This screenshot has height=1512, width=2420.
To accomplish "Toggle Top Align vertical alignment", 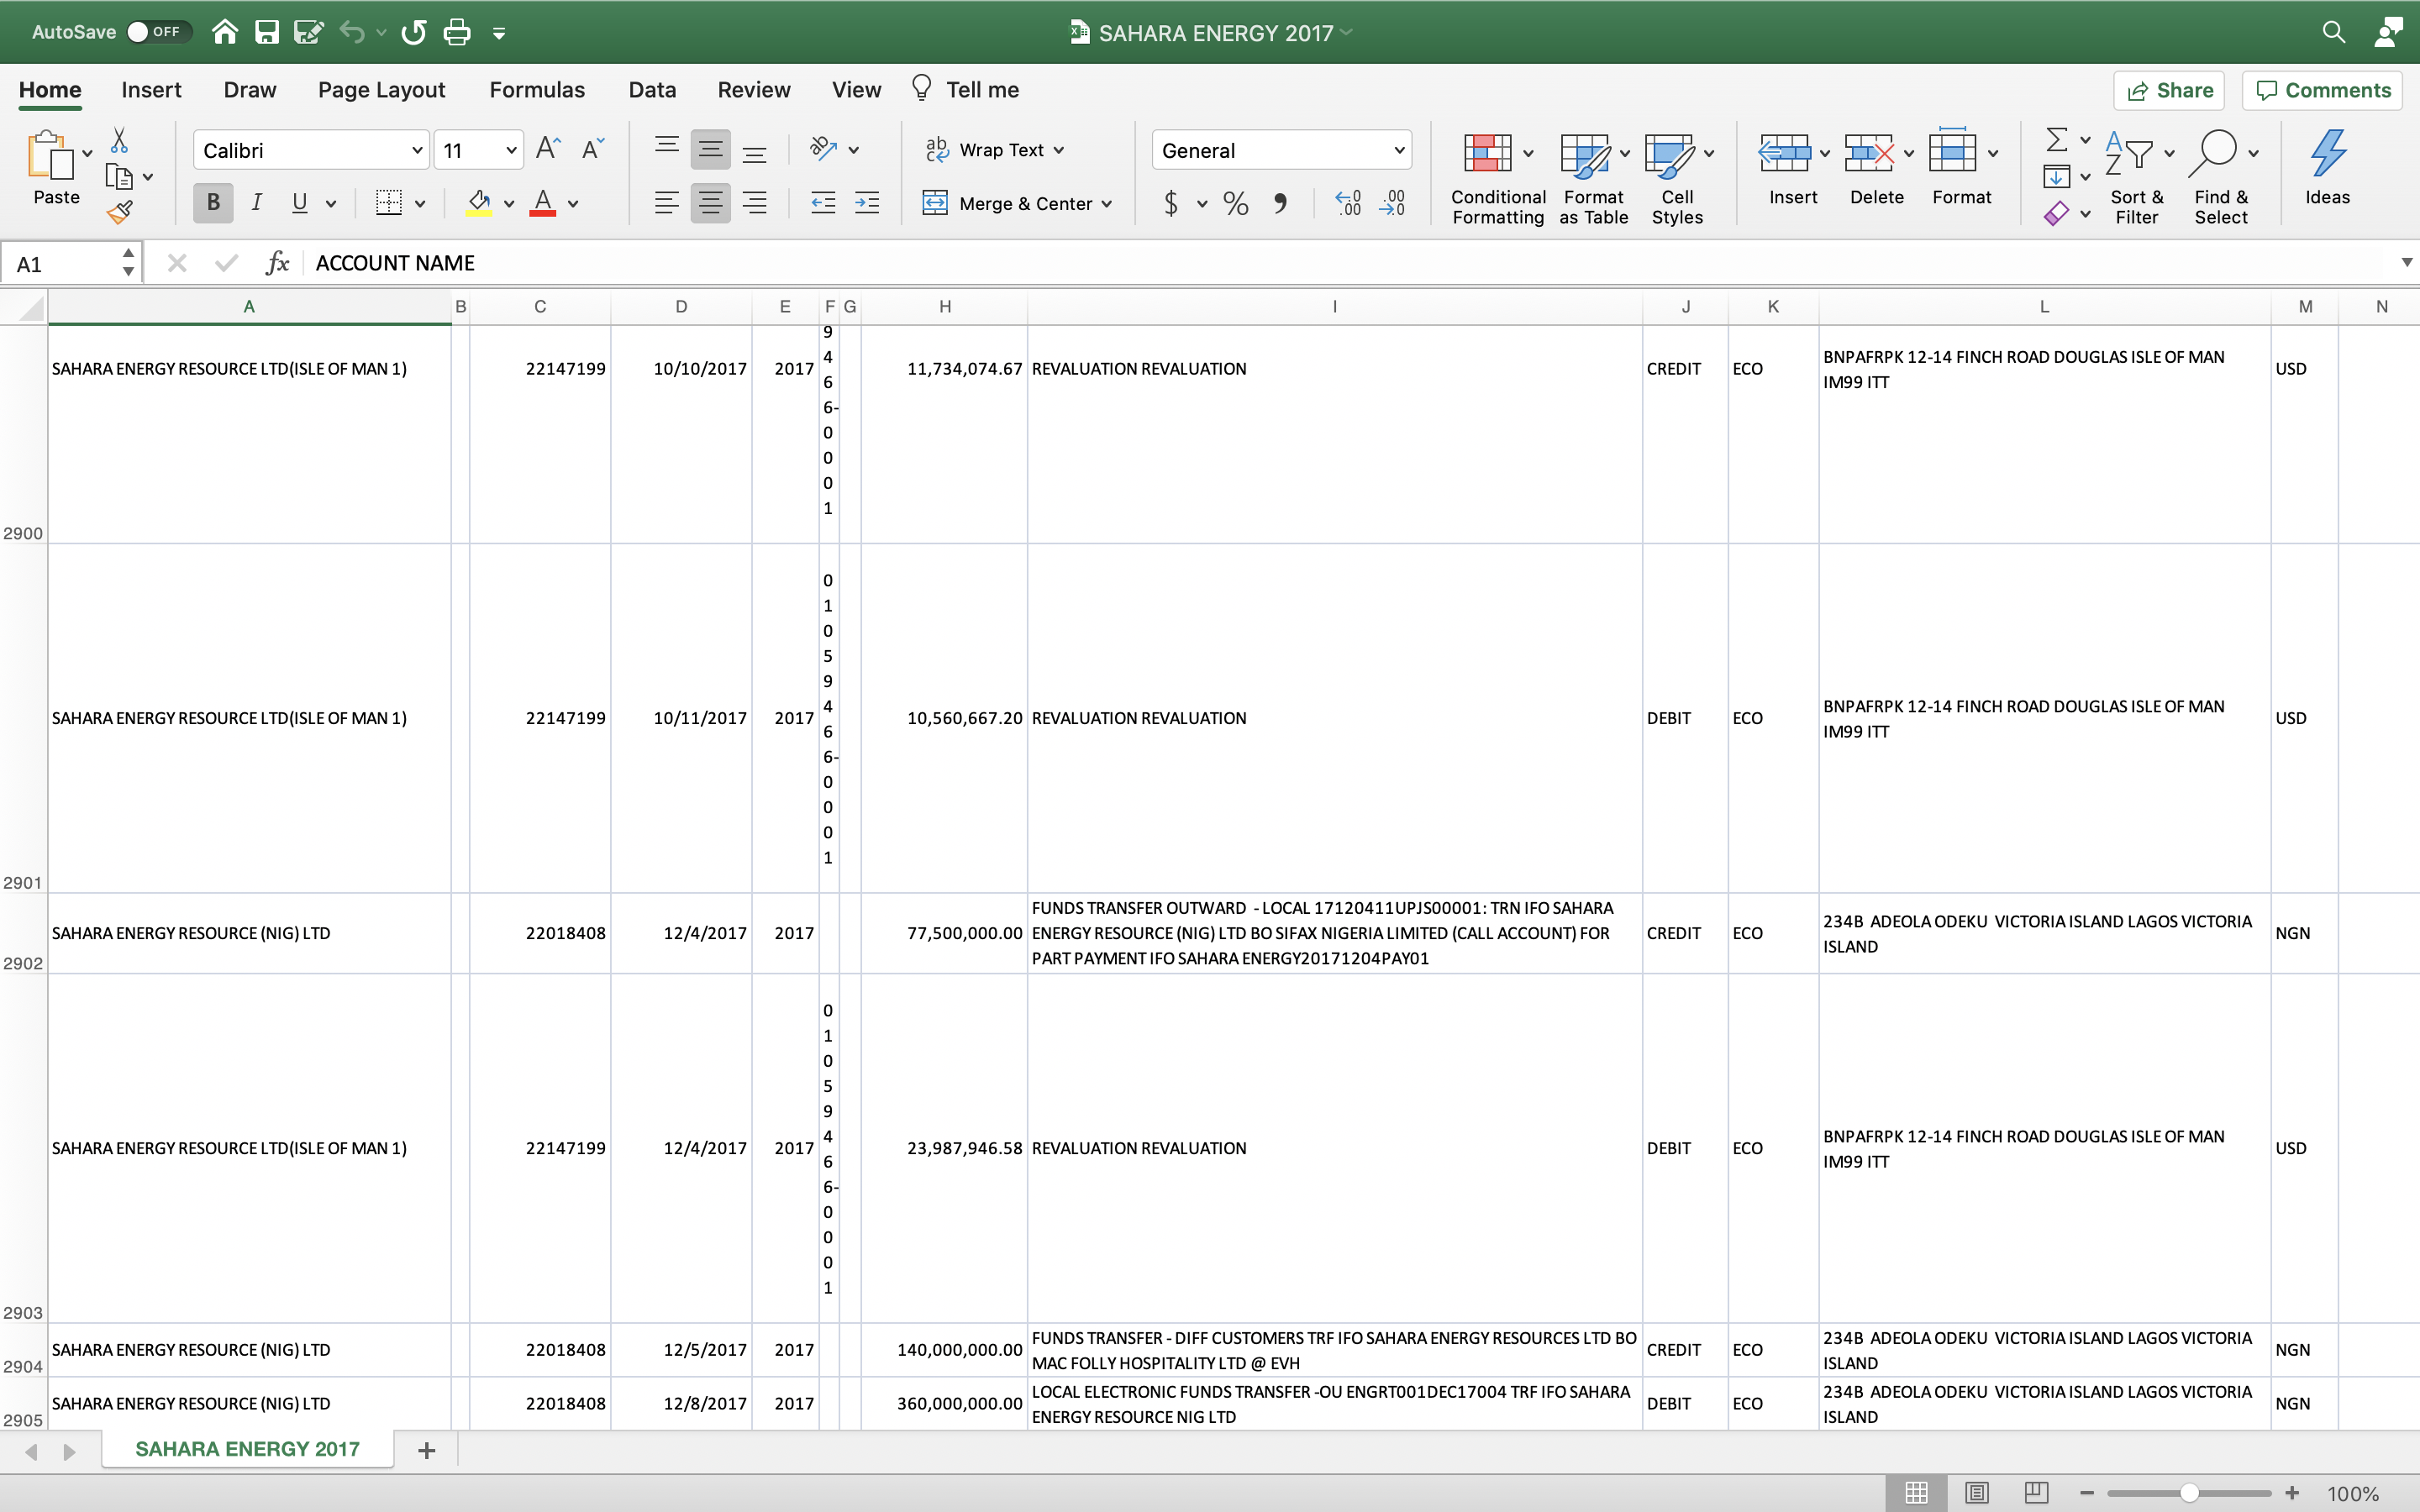I will [667, 149].
